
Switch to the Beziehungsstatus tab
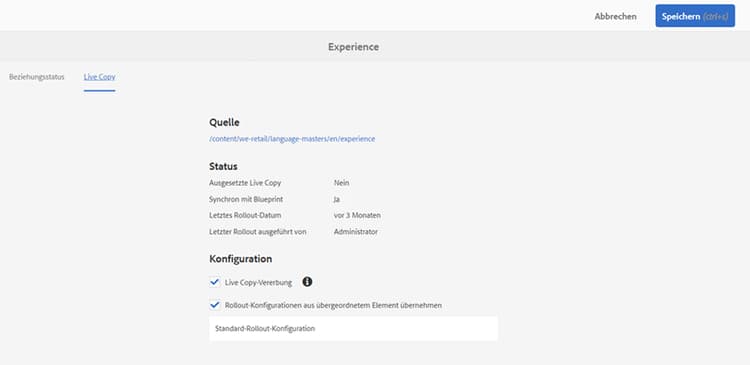(x=36, y=77)
